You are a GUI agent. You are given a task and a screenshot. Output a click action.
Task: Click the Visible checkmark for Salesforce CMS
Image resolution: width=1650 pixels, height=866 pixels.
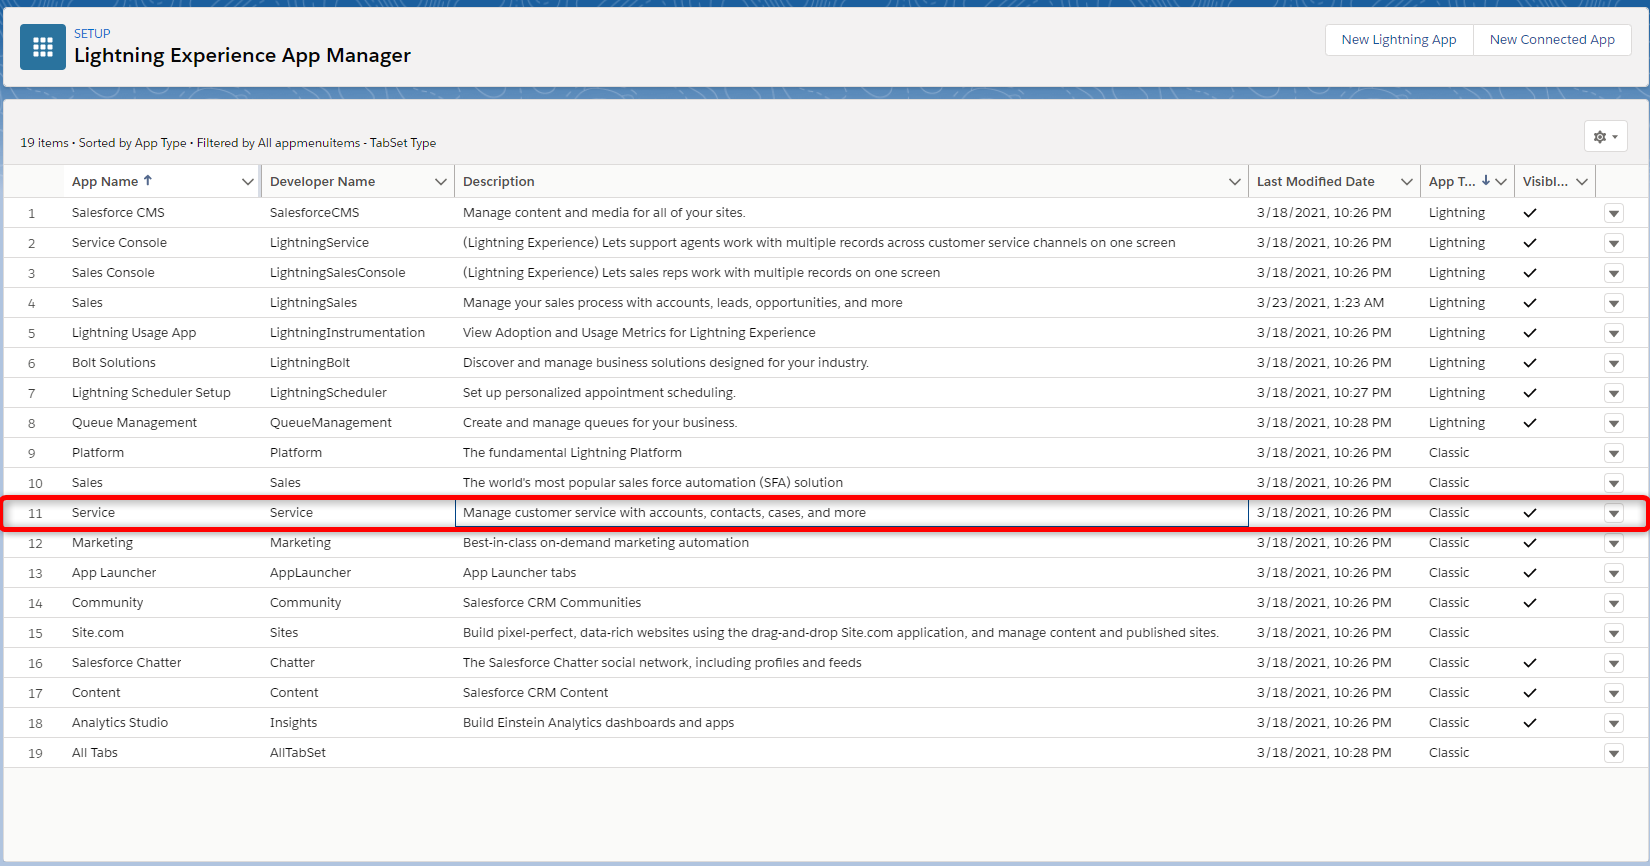[1530, 213]
